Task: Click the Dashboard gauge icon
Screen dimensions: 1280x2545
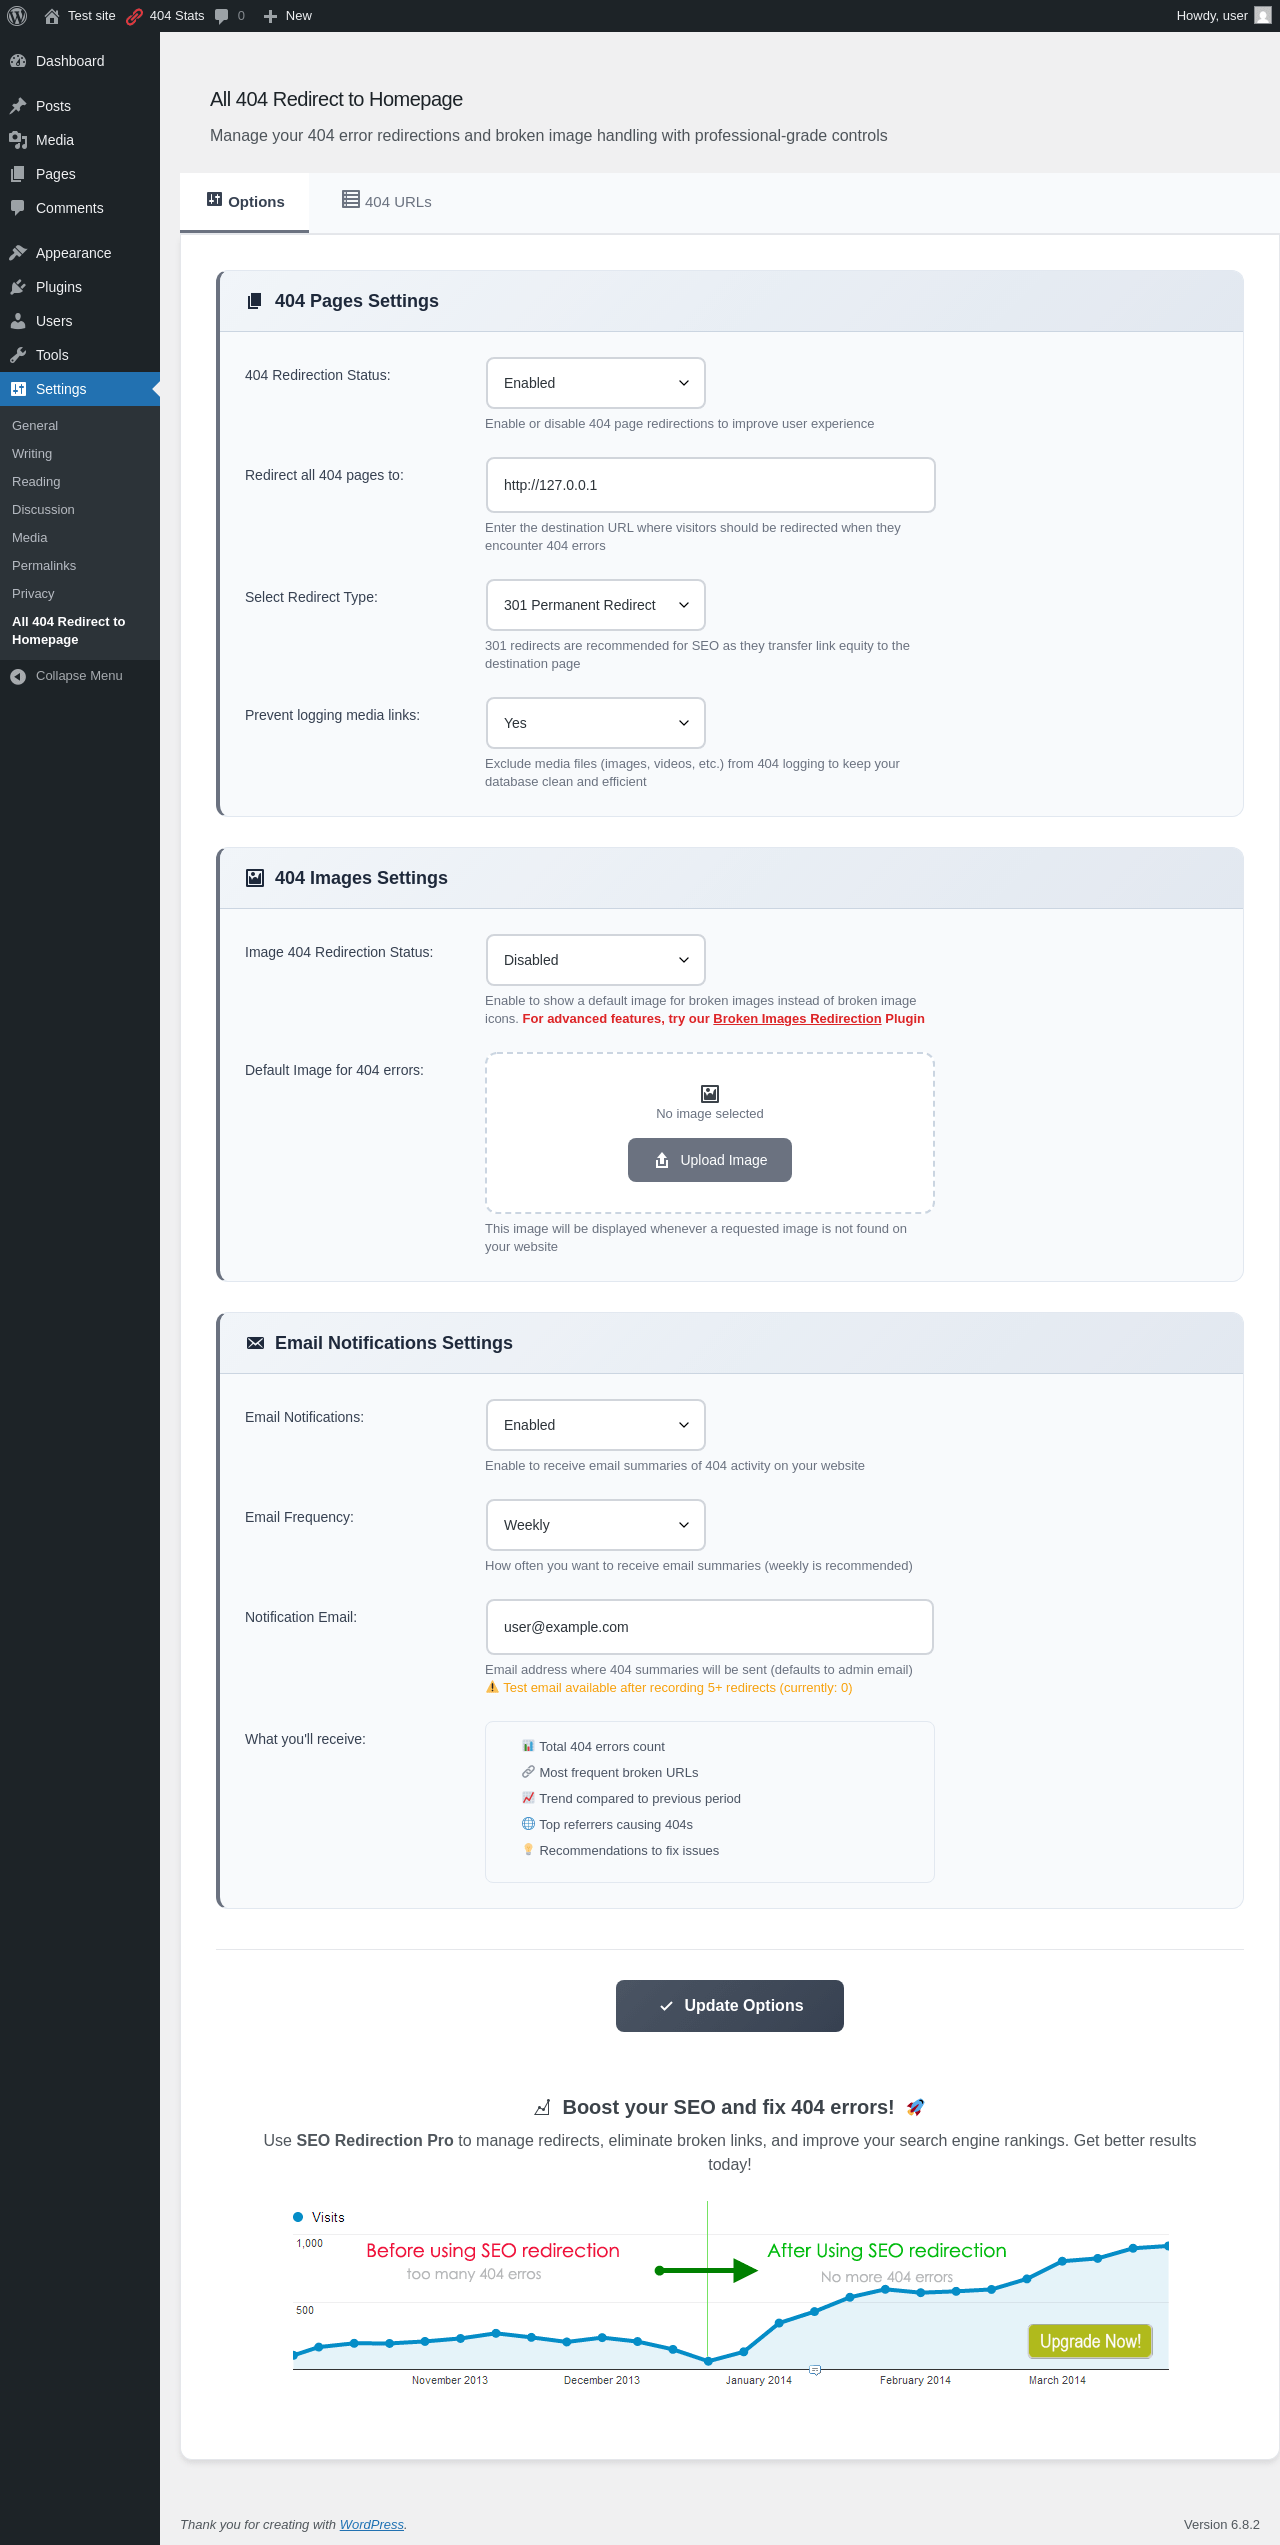Action: click(18, 61)
